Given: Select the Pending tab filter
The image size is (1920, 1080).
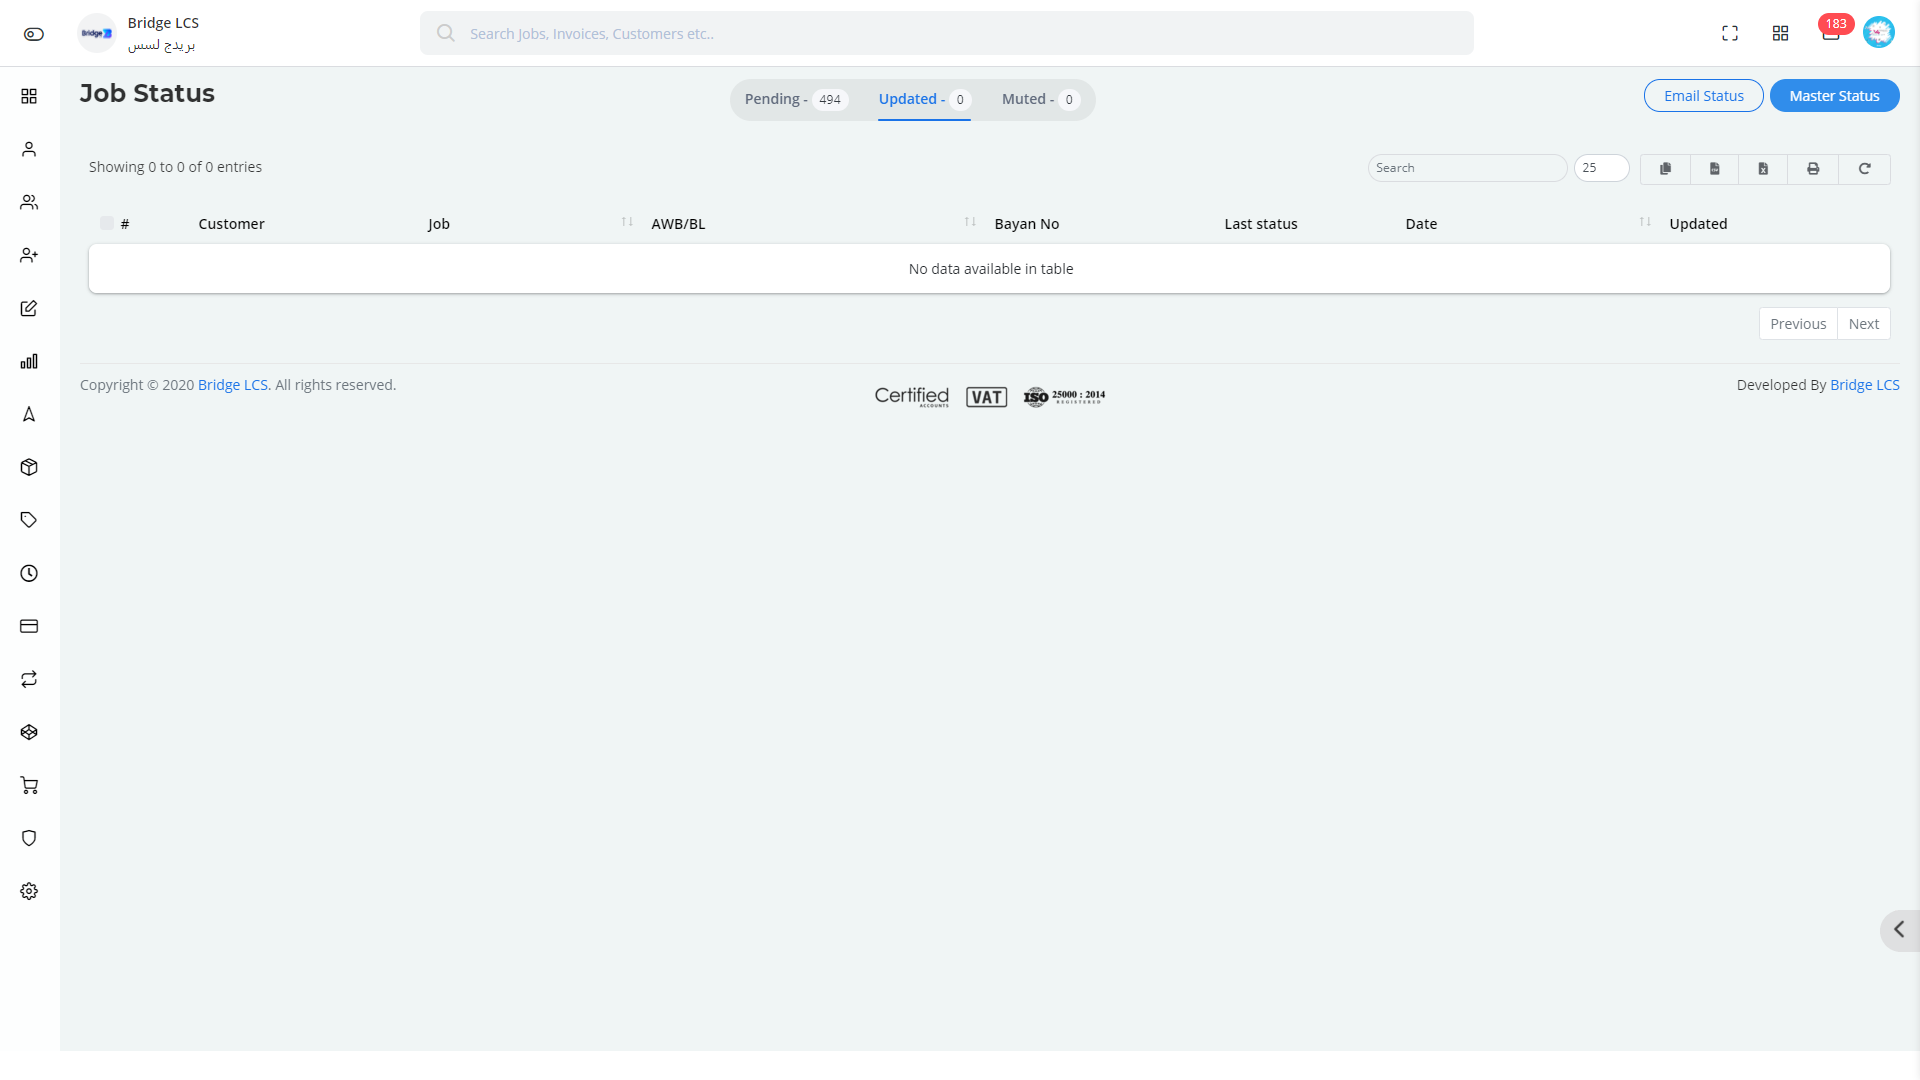Looking at the screenshot, I should coord(793,98).
